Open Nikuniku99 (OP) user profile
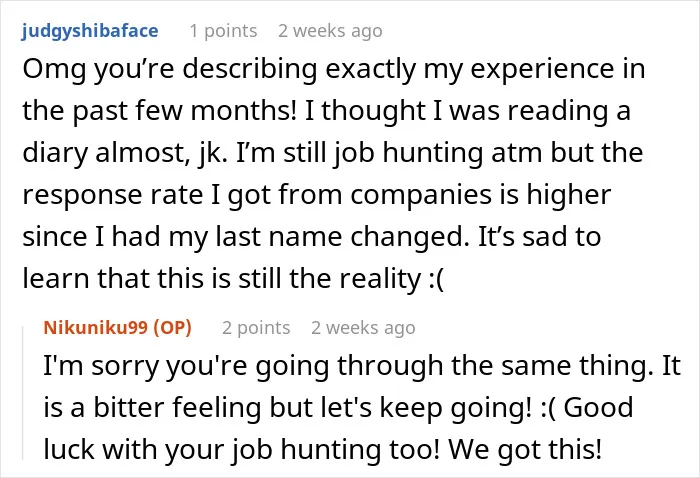The height and width of the screenshot is (478, 700). tap(117, 328)
